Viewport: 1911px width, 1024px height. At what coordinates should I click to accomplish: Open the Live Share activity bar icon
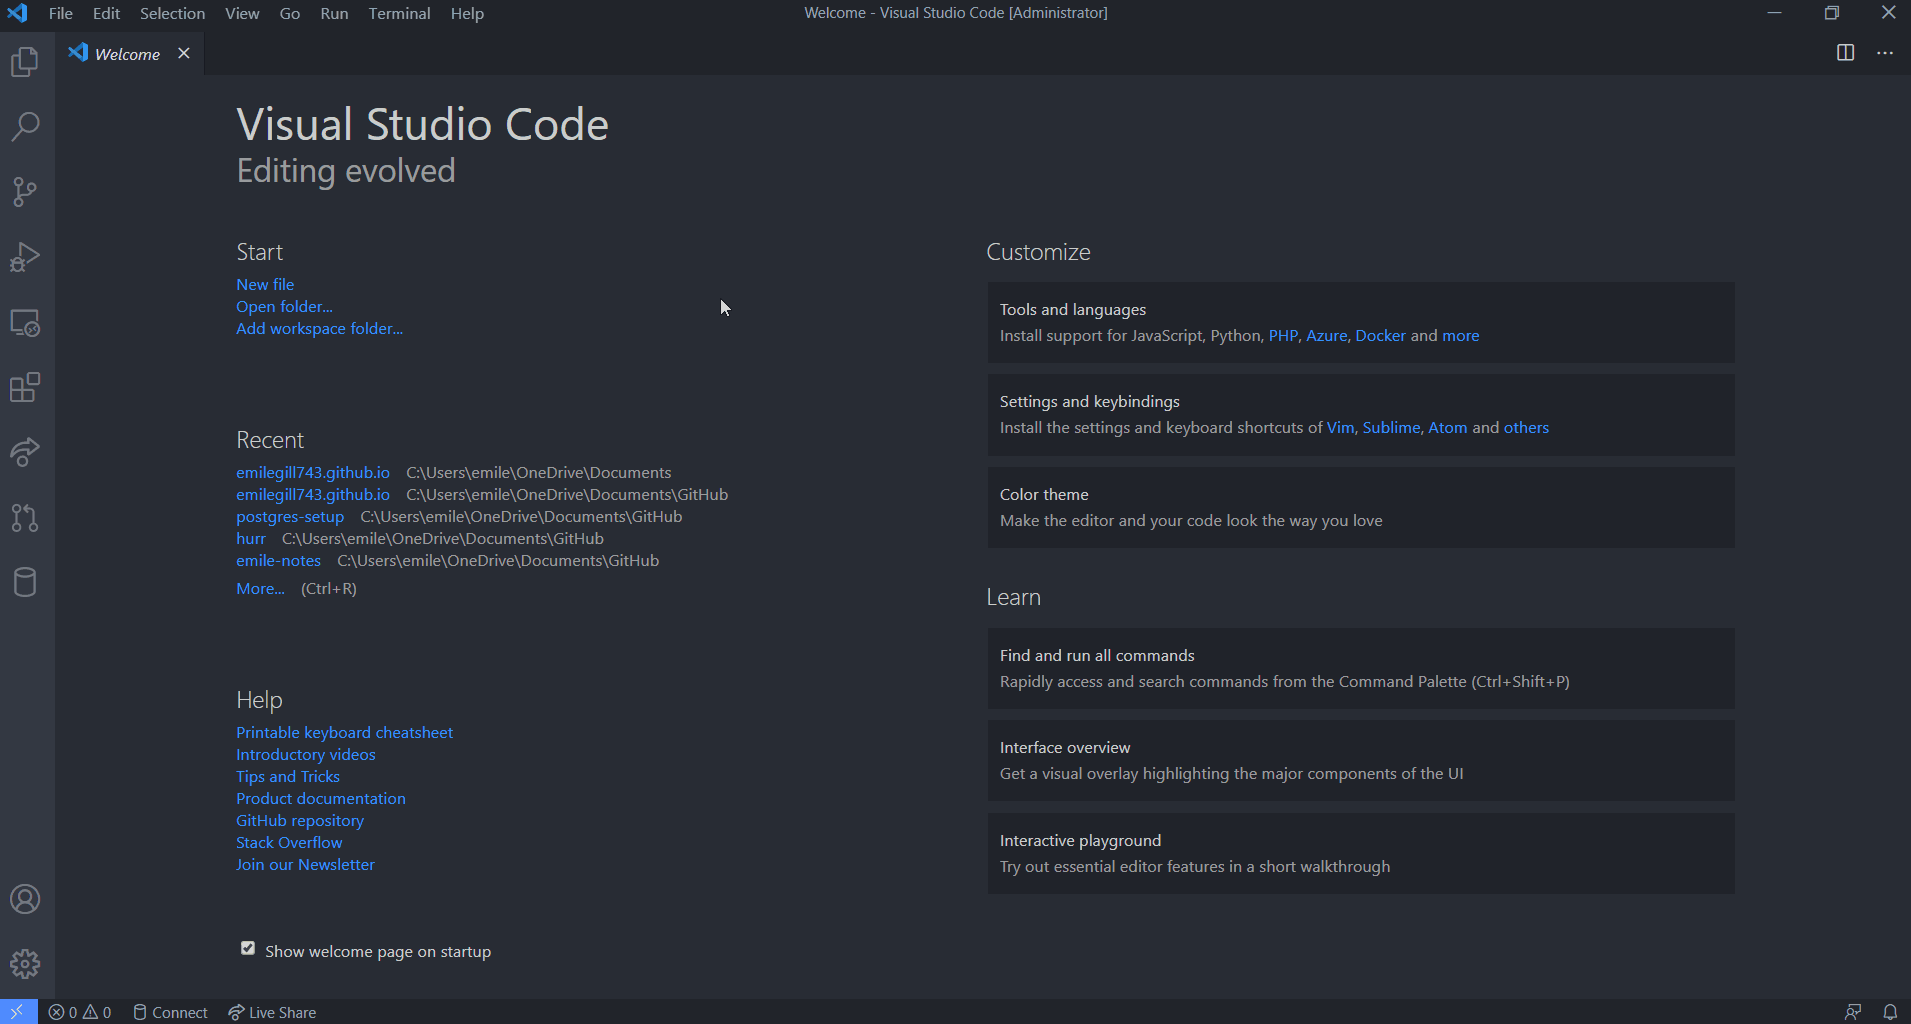(25, 452)
